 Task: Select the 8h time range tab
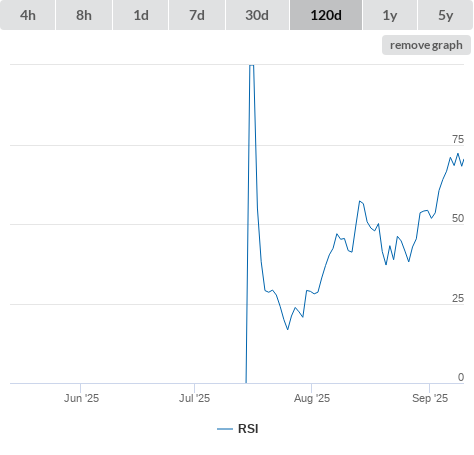click(84, 15)
